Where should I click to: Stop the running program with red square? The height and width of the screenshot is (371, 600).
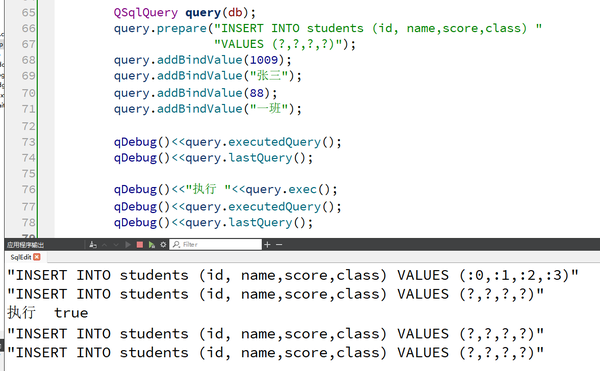point(140,244)
